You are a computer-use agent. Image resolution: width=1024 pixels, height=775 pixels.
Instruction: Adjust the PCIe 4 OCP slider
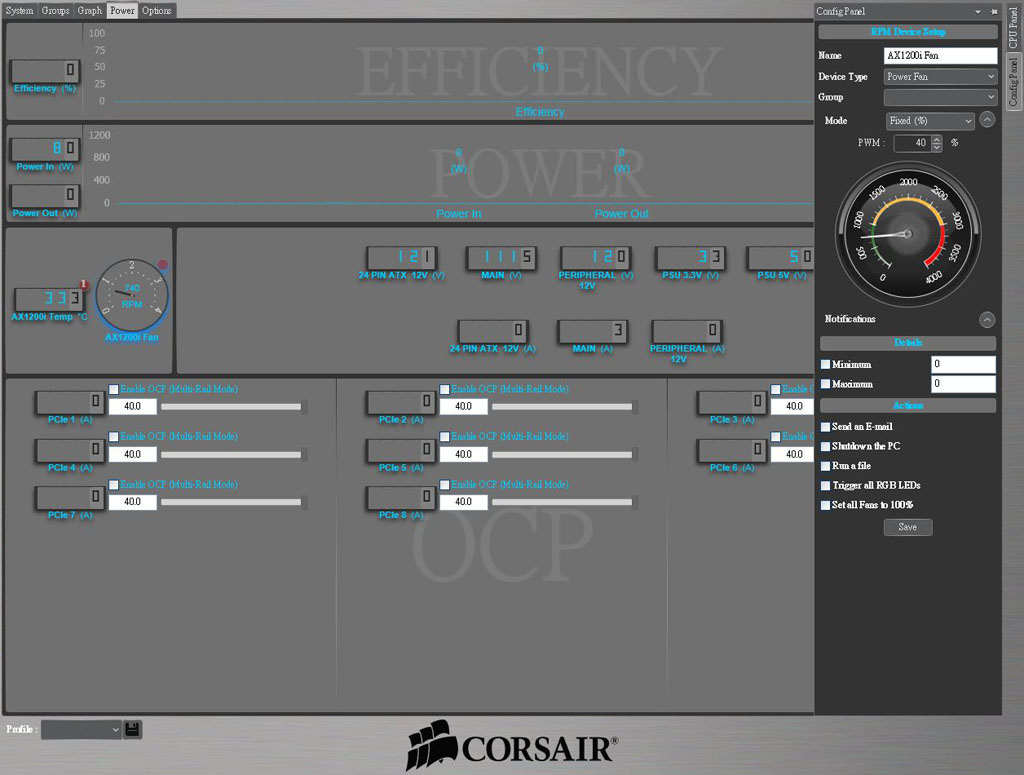point(234,454)
